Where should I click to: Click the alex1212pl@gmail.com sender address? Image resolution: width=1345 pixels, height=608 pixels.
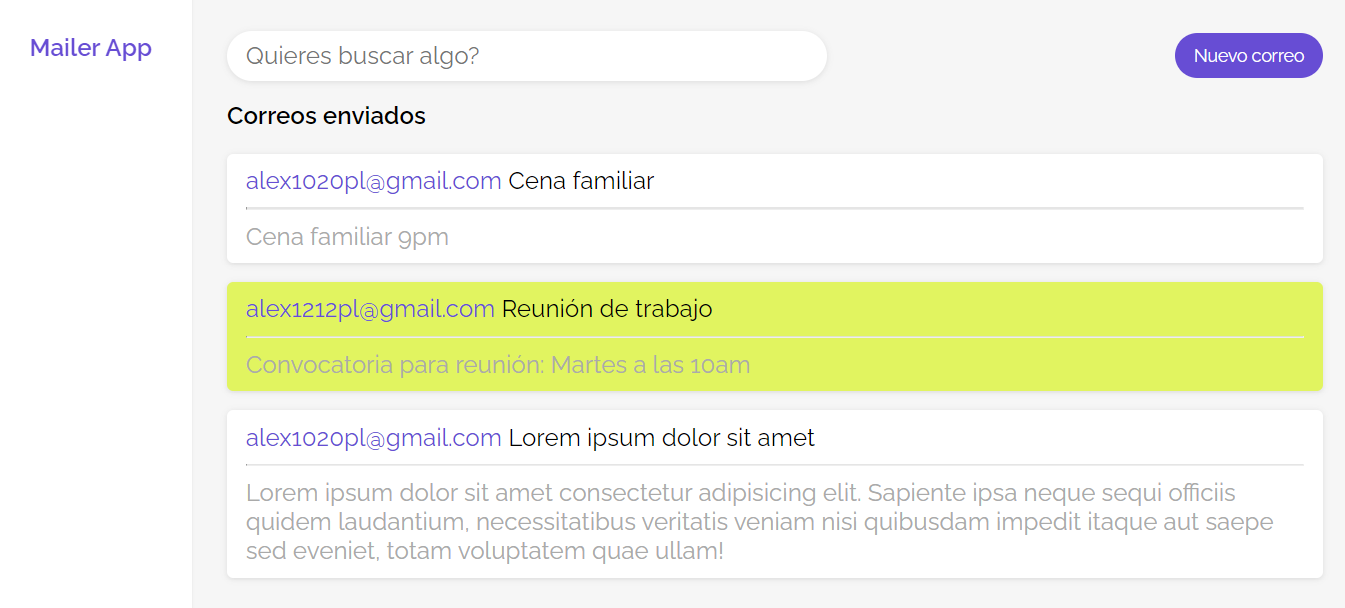[x=370, y=309]
